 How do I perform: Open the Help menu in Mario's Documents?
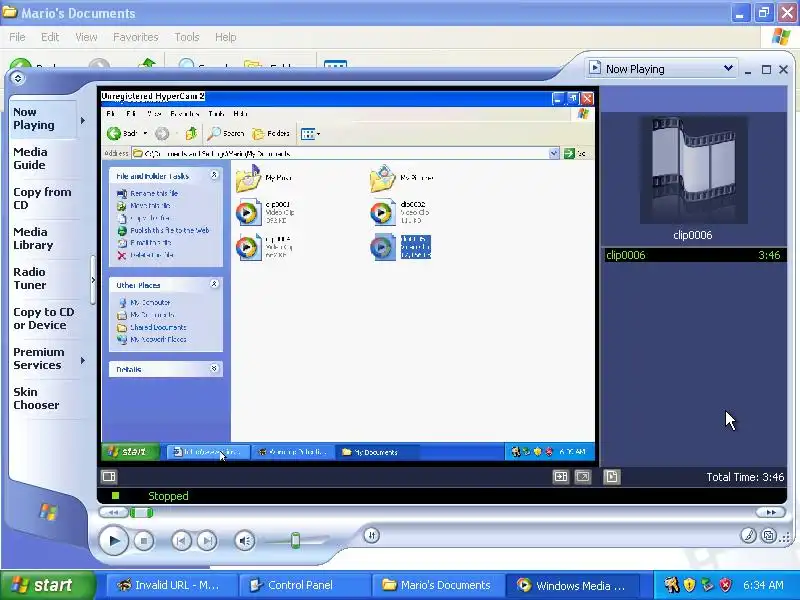(x=226, y=37)
